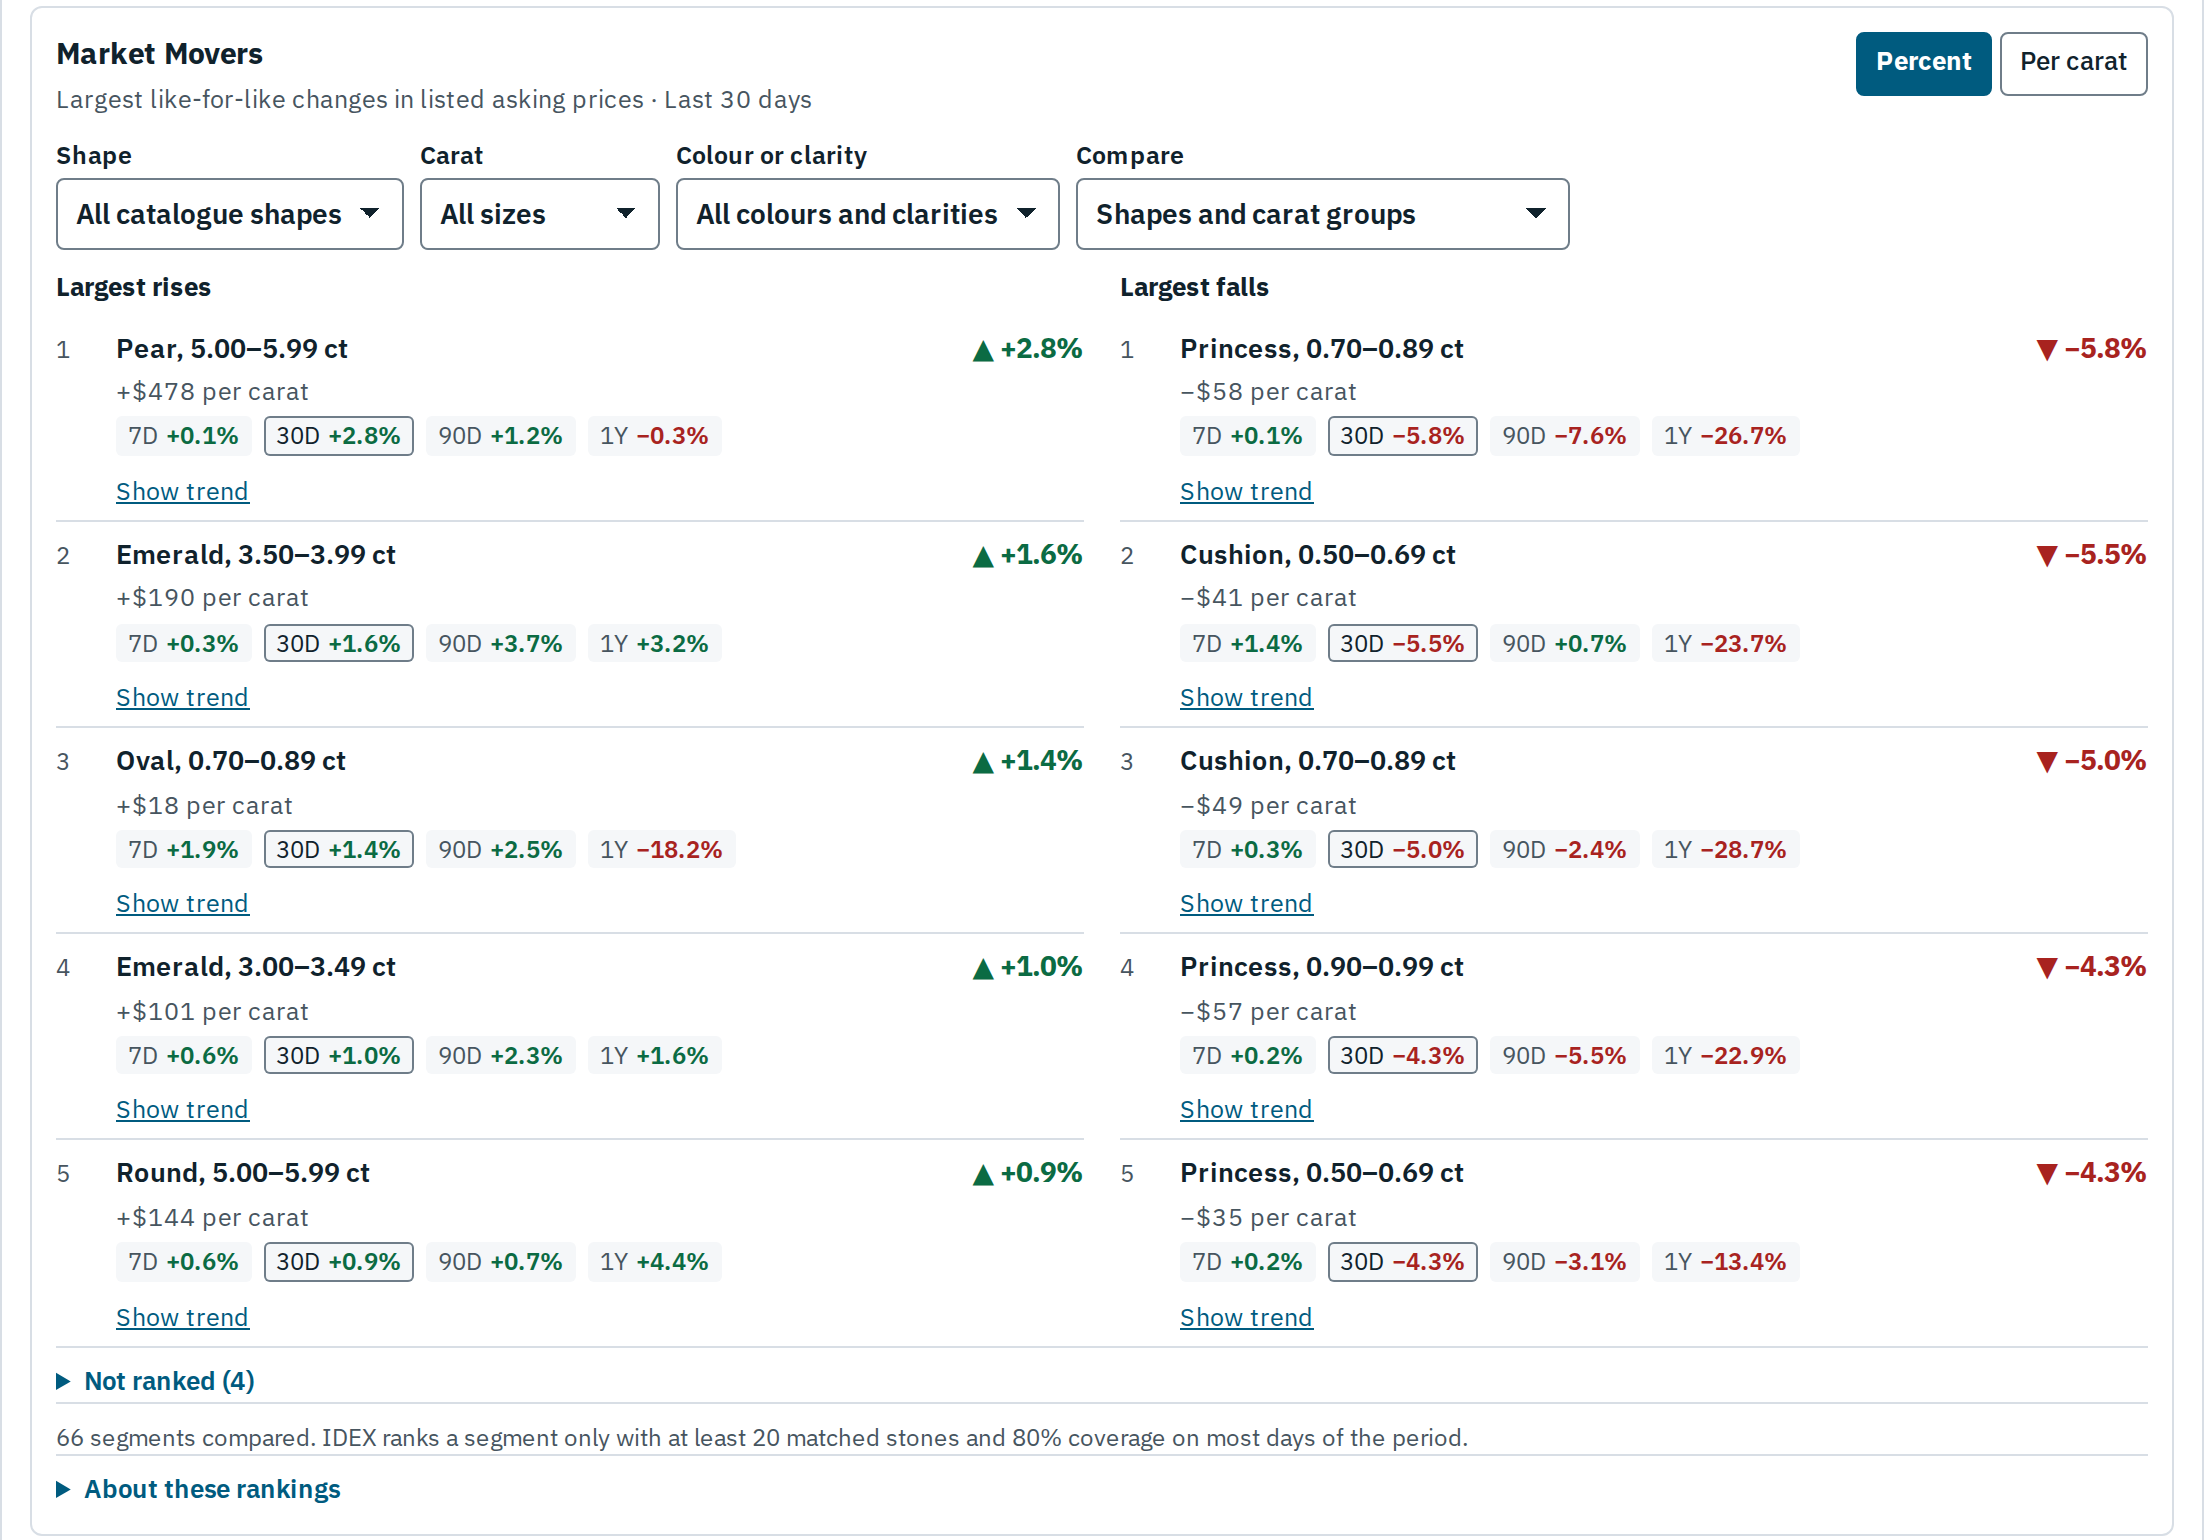Select the 7D +0.1% chip for Pear
The width and height of the screenshot is (2204, 1540).
coord(184,436)
